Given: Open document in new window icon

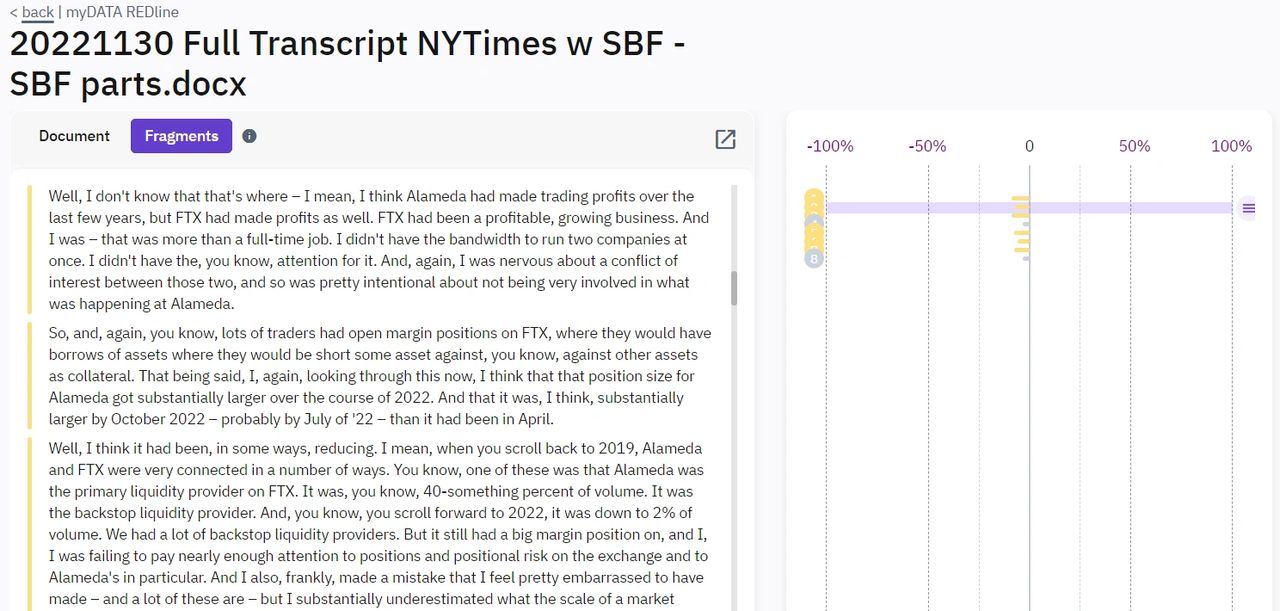Looking at the screenshot, I should coord(726,140).
